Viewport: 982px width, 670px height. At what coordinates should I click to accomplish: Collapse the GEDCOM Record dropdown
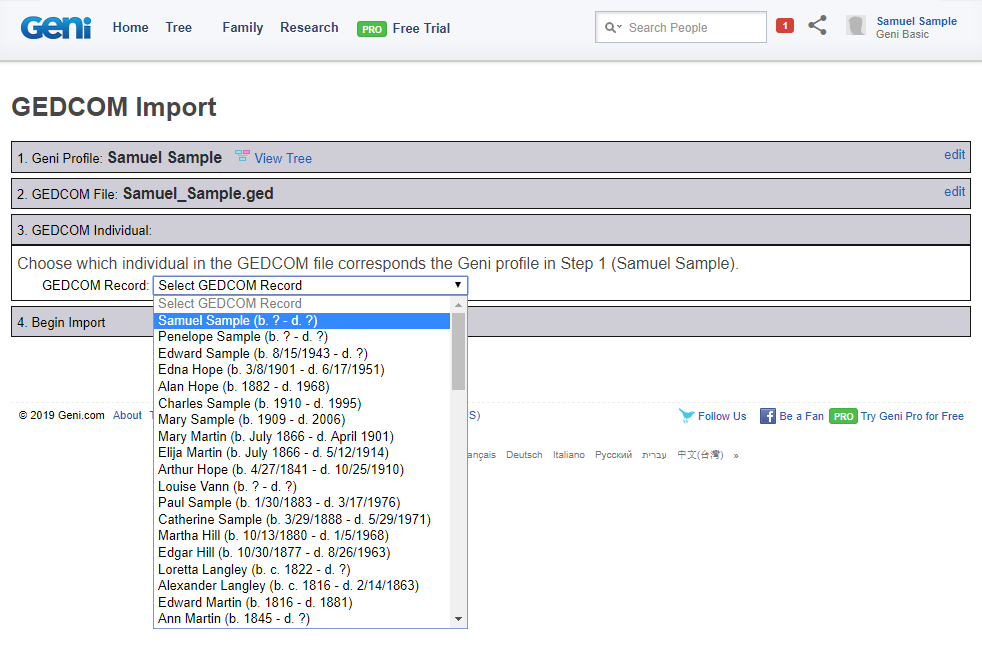tap(310, 286)
